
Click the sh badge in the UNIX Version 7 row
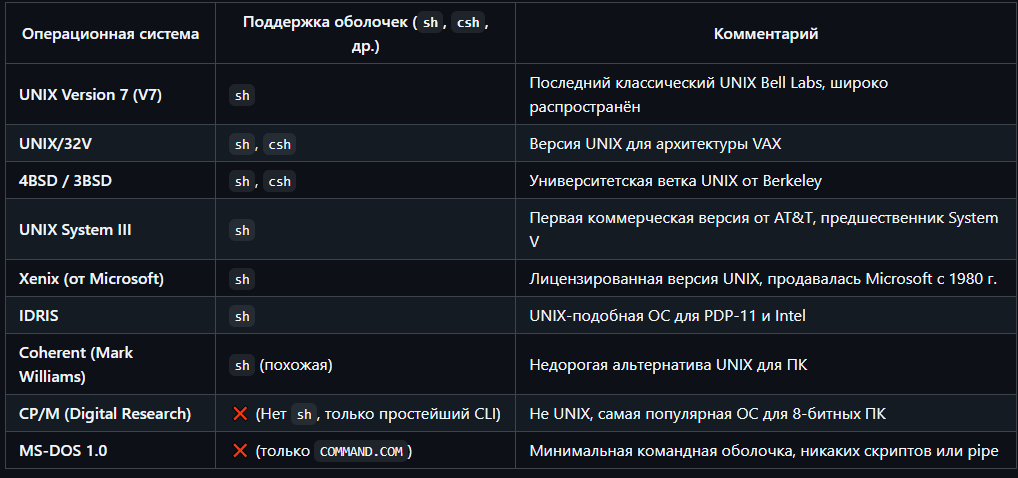pyautogui.click(x=242, y=96)
